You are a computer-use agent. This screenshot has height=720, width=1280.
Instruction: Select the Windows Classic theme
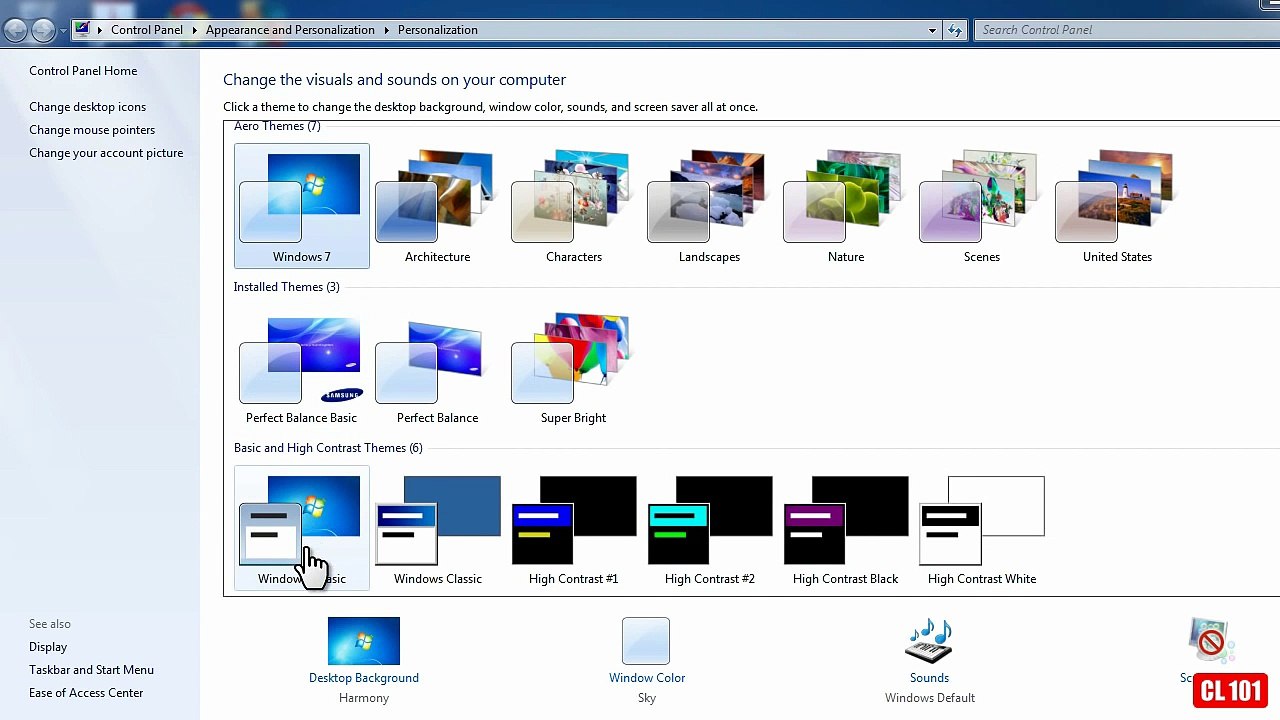click(437, 528)
